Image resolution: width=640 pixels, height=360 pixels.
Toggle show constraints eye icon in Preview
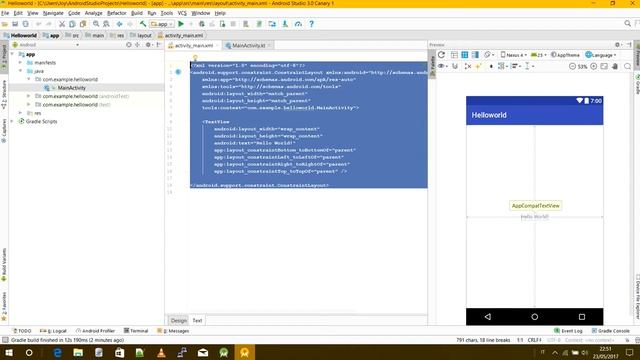(x=442, y=66)
